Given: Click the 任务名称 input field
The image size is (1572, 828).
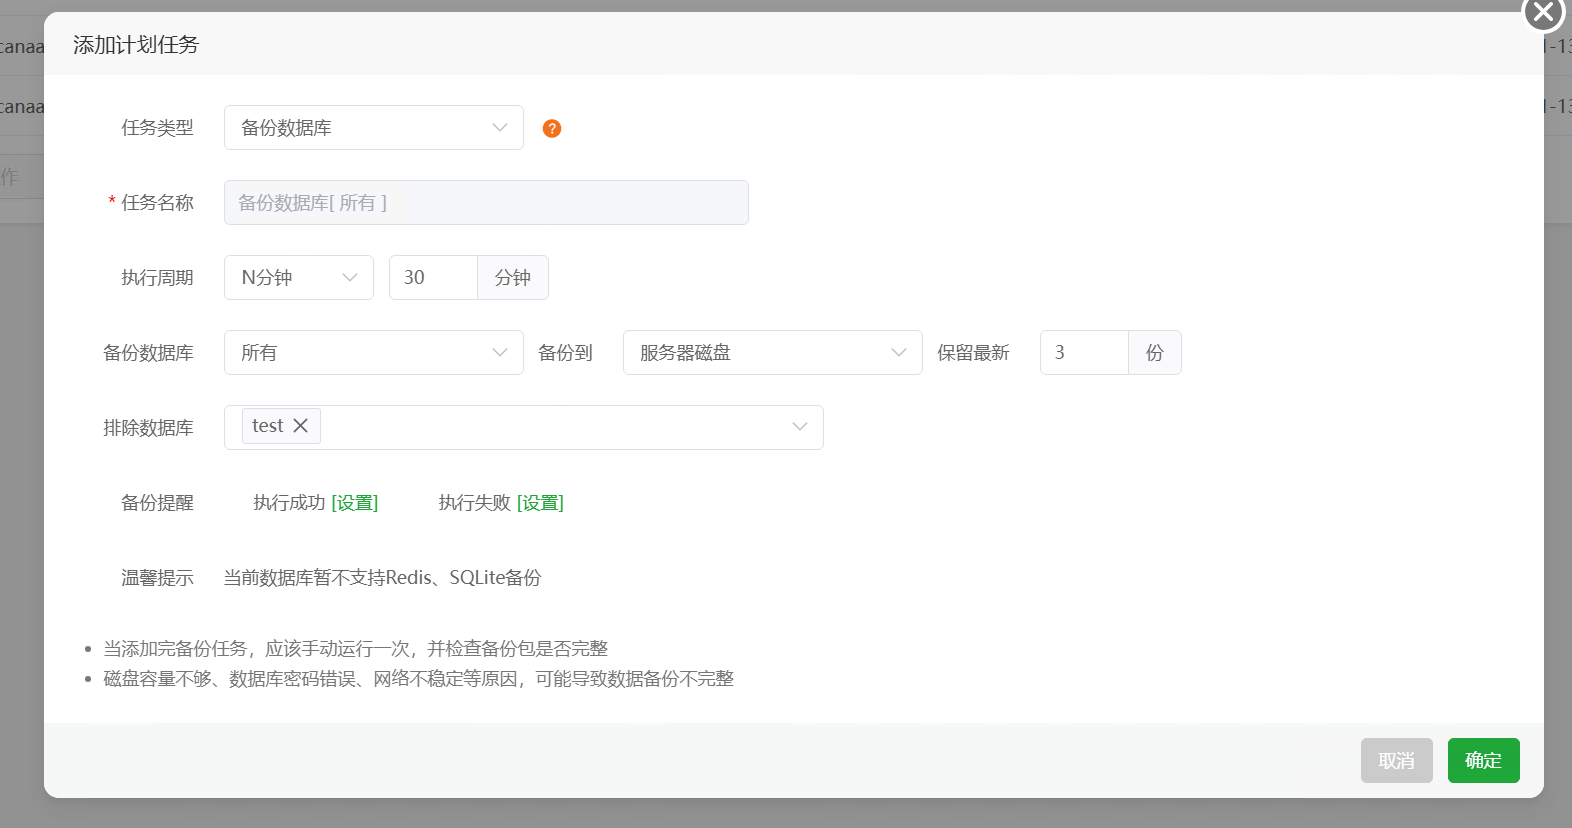Looking at the screenshot, I should click(486, 203).
